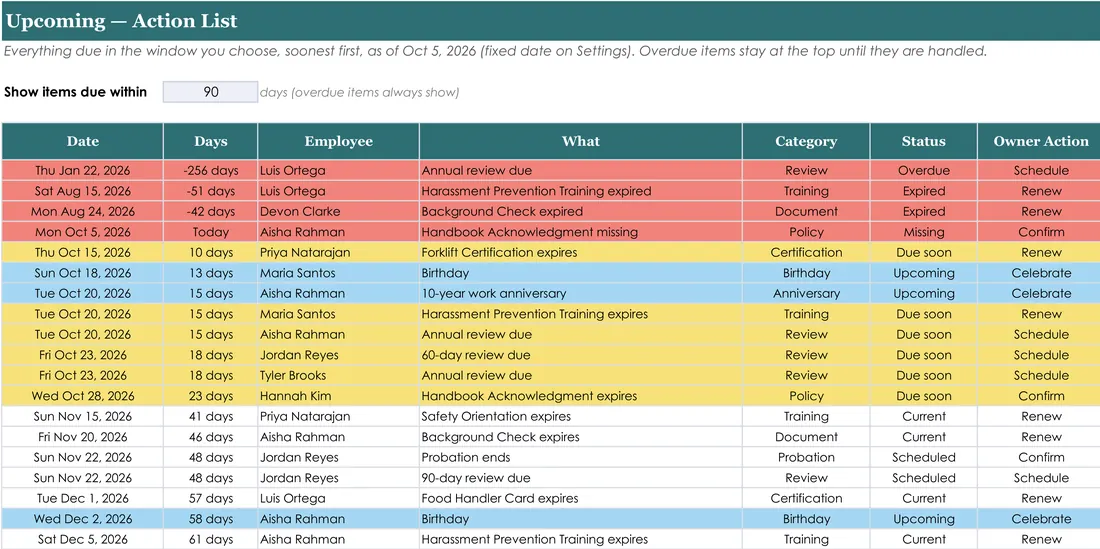
Task: Select 'Harassment Prevention Training expired' cell
Action: [580, 191]
